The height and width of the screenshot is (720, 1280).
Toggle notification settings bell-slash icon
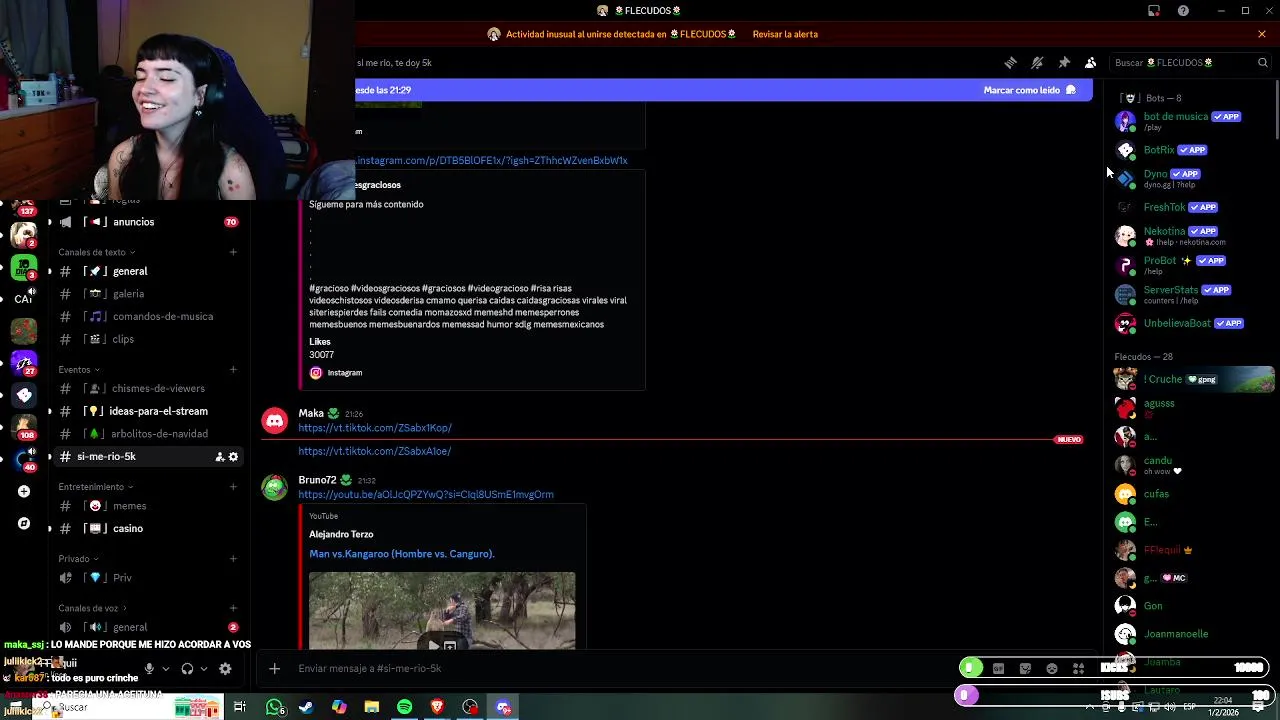click(x=1037, y=62)
